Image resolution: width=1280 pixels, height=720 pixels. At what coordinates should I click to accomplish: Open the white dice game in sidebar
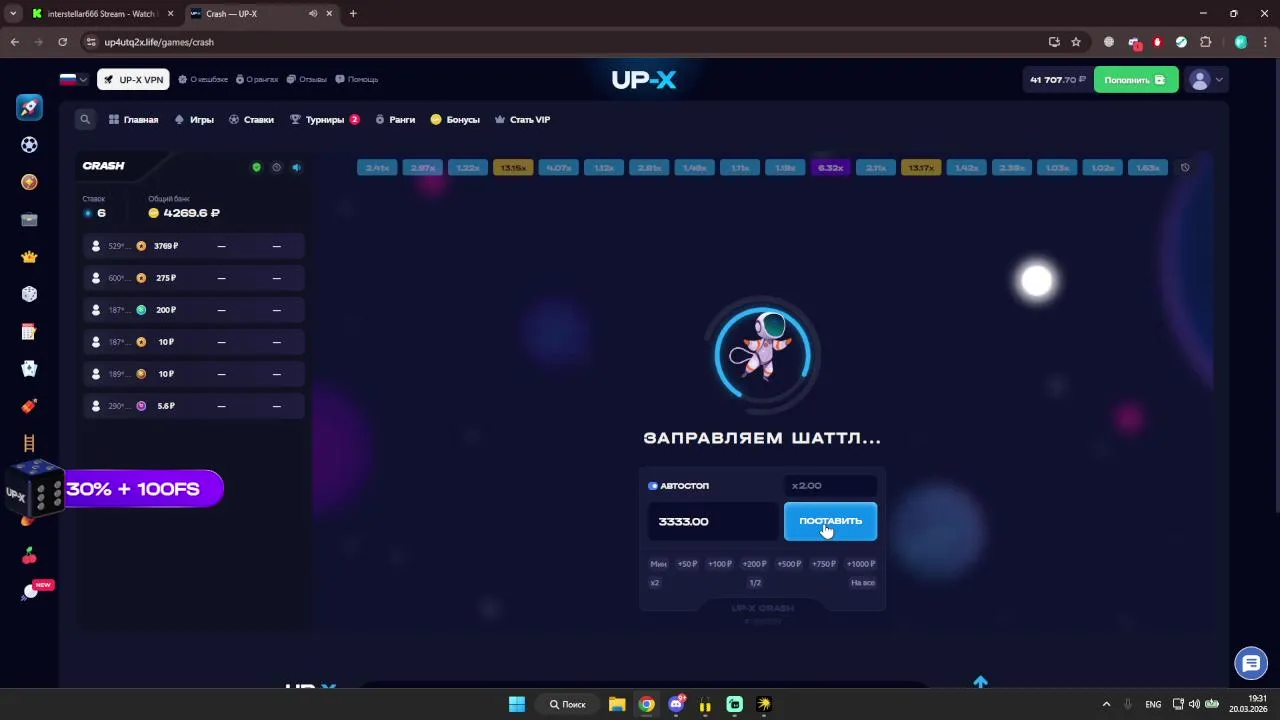[29, 294]
